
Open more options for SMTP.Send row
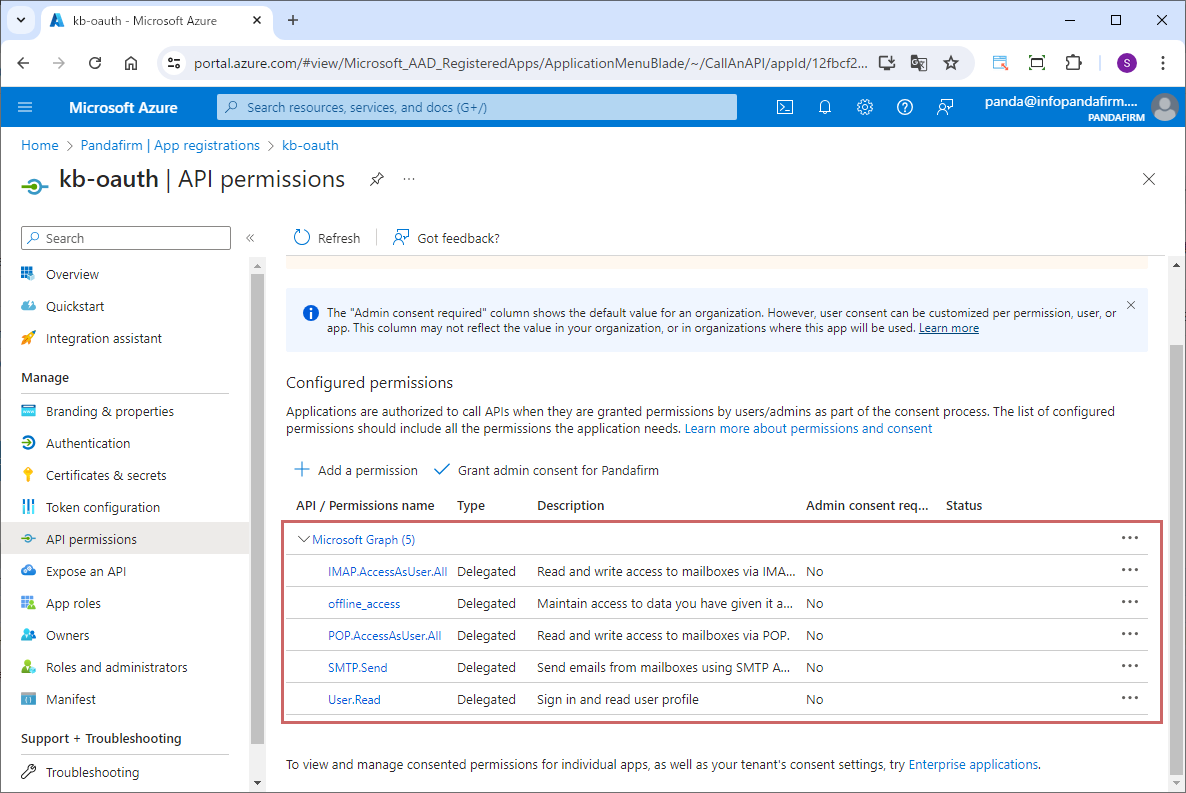click(1129, 666)
